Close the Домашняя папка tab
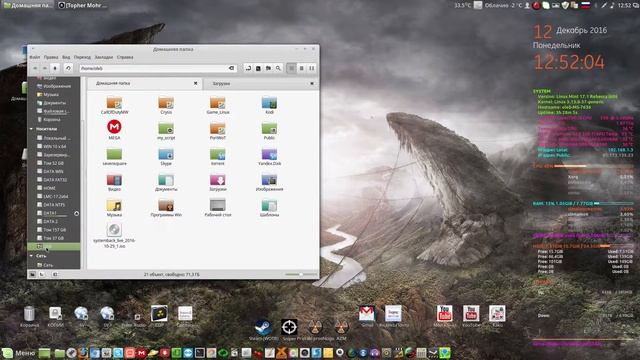Screen dimensions: 640x360 click(196, 83)
